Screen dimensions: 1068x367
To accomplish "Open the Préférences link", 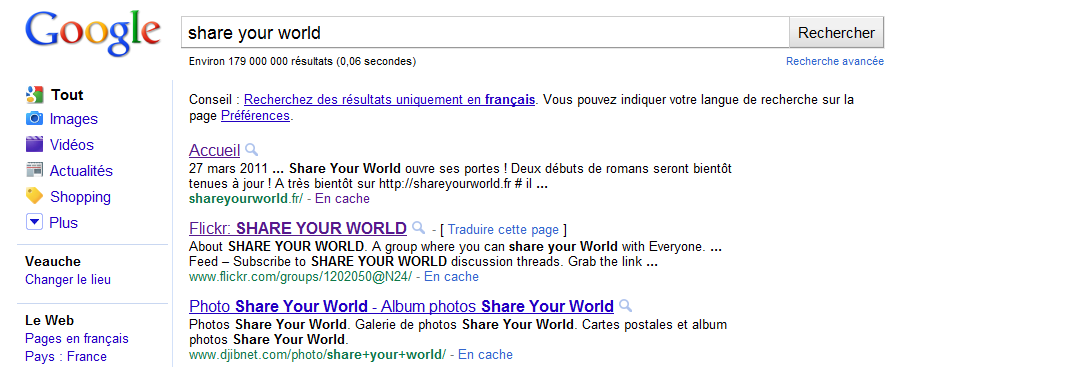I will coord(255,116).
